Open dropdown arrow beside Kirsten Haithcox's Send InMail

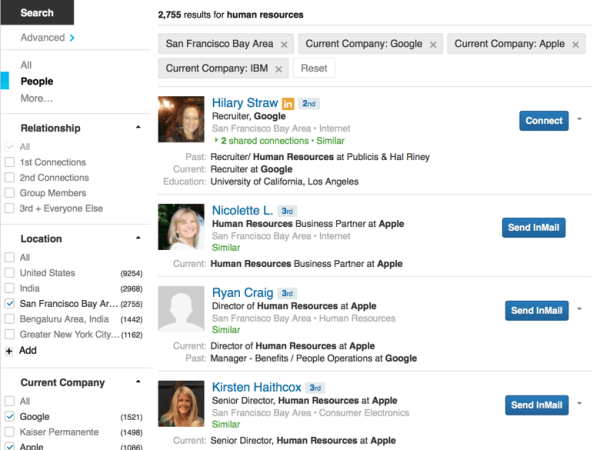click(x=579, y=404)
